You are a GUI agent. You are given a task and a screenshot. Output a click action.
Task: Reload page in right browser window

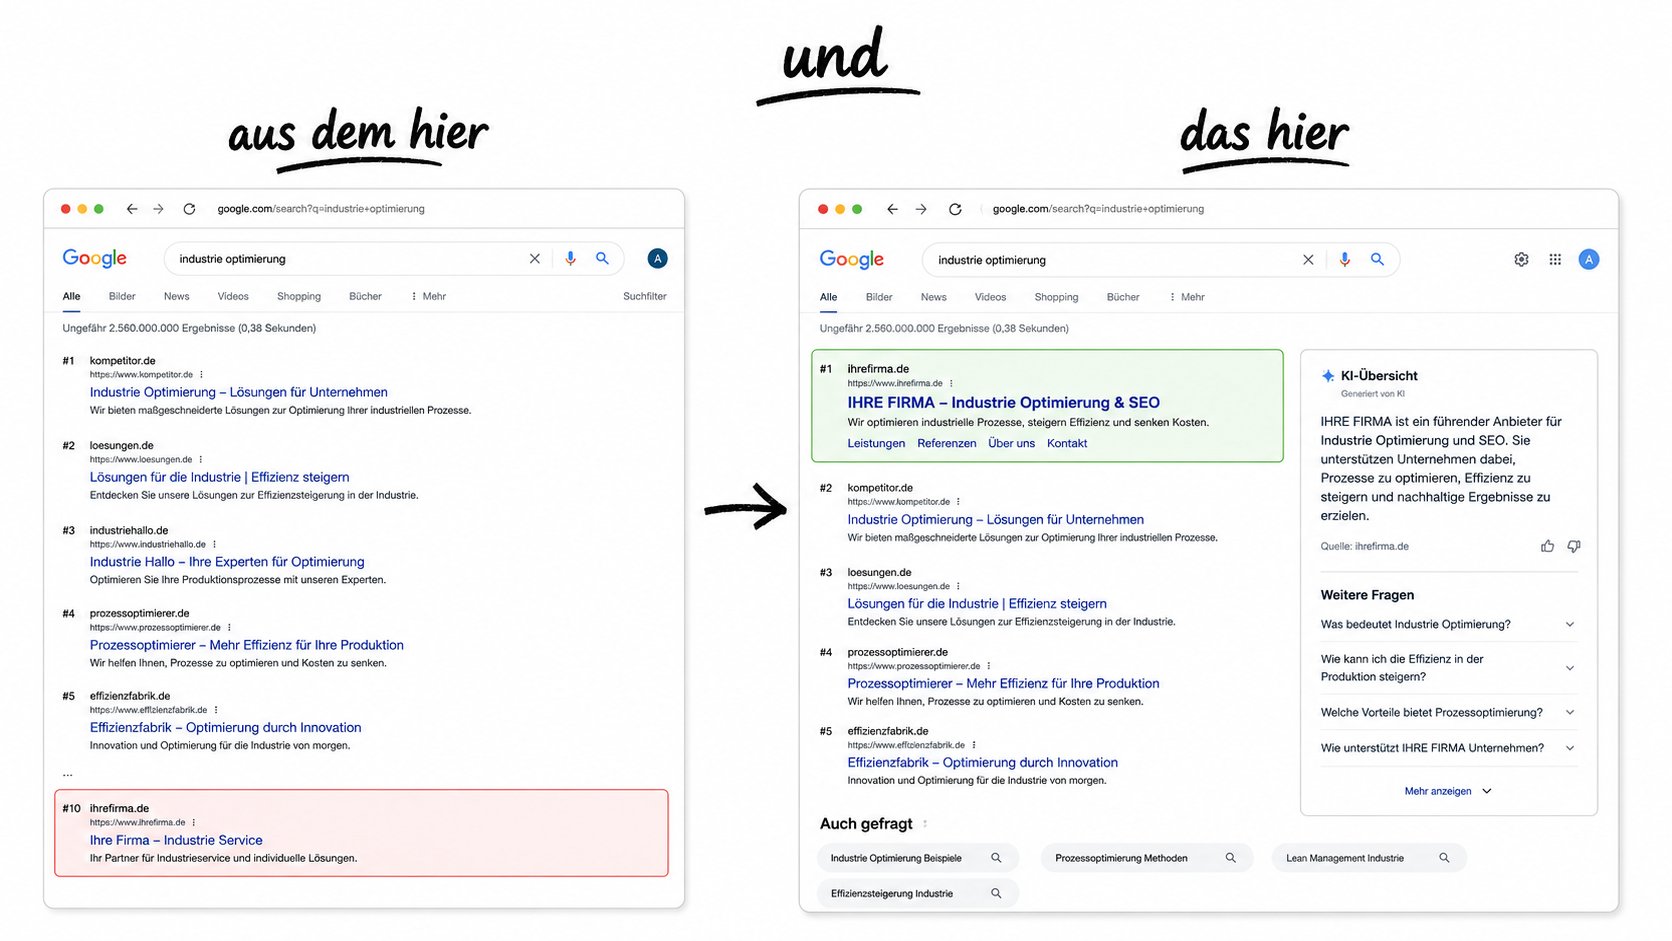(955, 209)
